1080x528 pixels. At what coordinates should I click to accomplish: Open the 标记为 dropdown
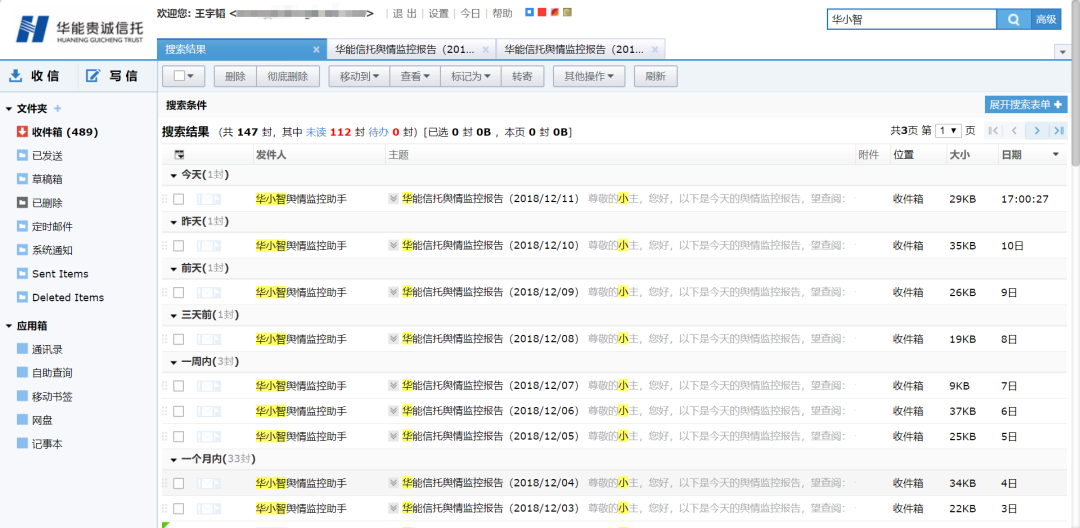click(x=470, y=76)
